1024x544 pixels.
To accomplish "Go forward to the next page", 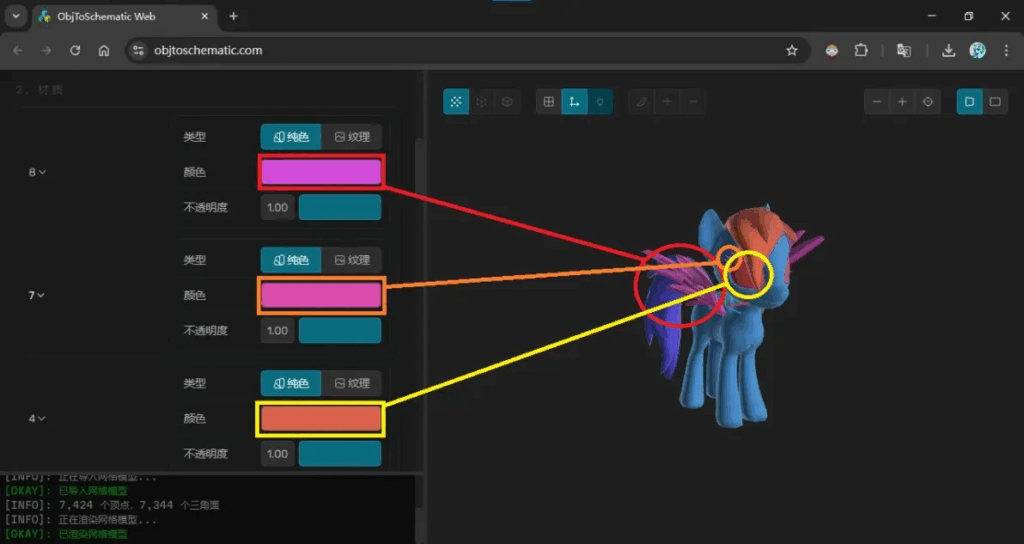I will (46, 50).
